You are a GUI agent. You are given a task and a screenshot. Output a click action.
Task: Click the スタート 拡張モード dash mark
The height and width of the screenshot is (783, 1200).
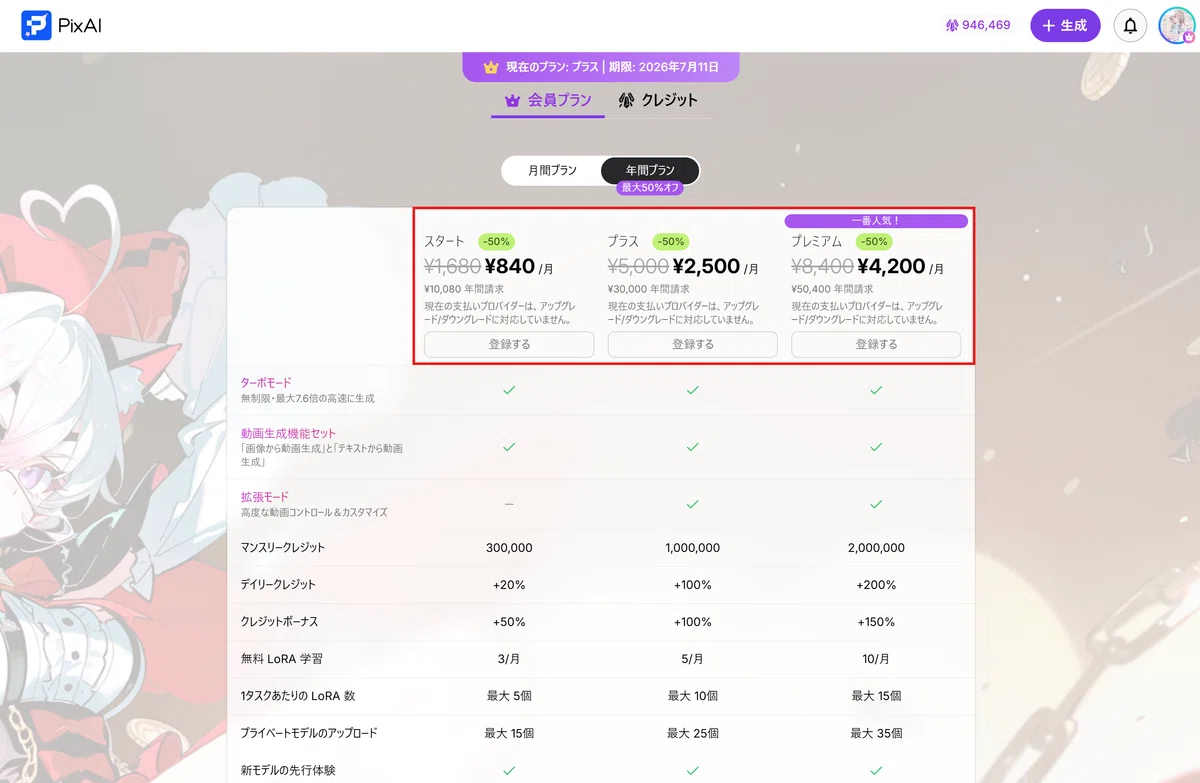508,504
